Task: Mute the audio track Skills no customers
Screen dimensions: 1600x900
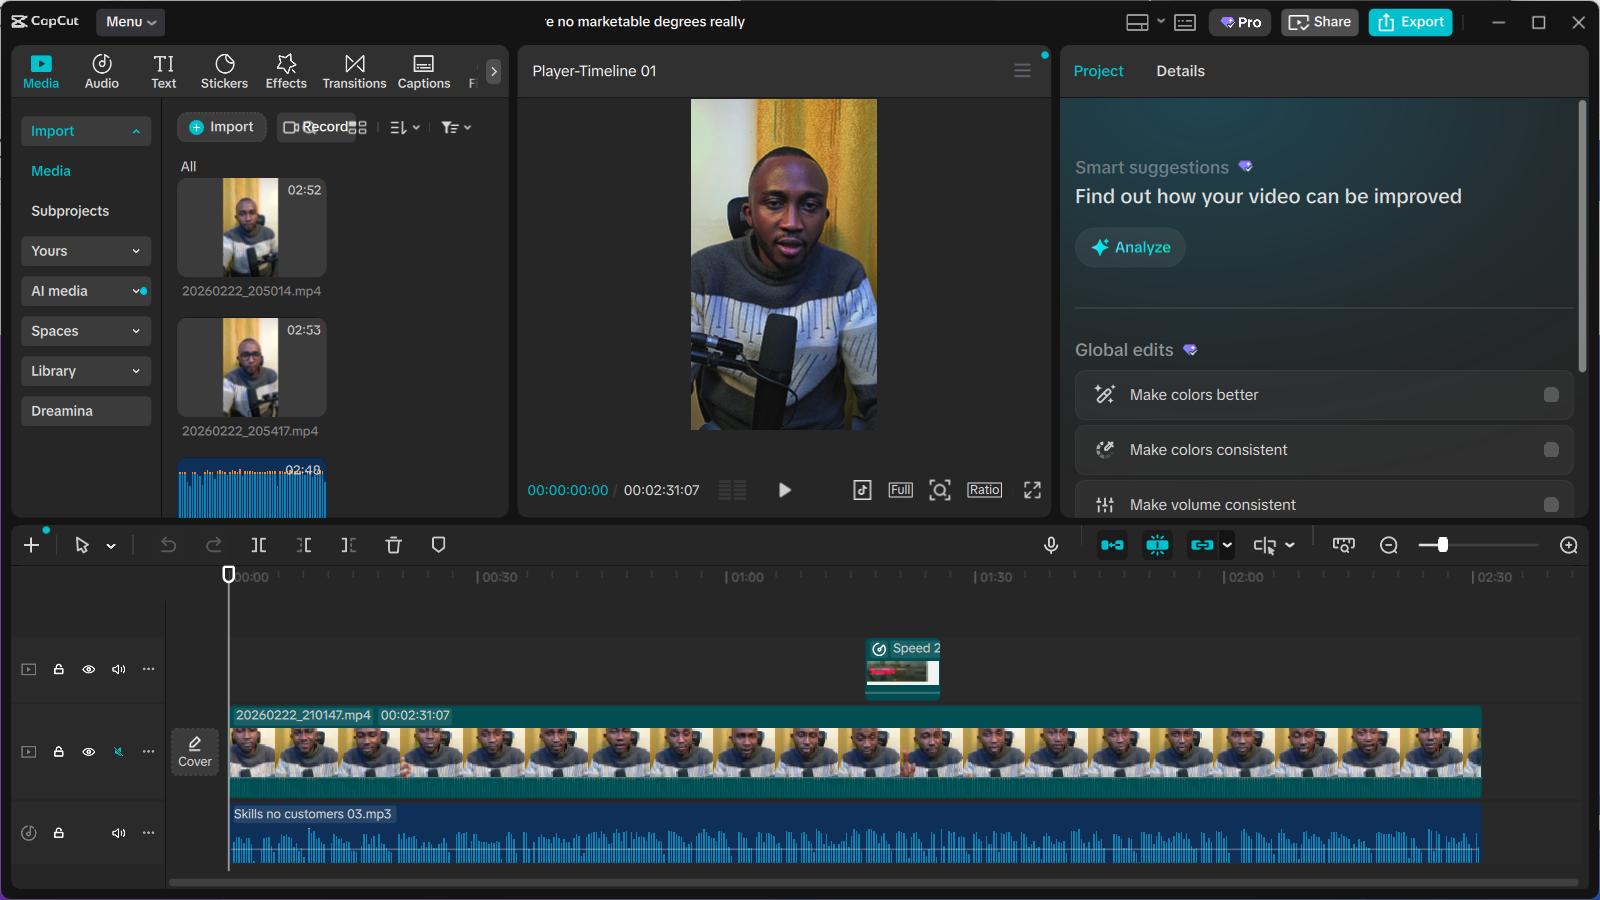Action: pos(119,833)
